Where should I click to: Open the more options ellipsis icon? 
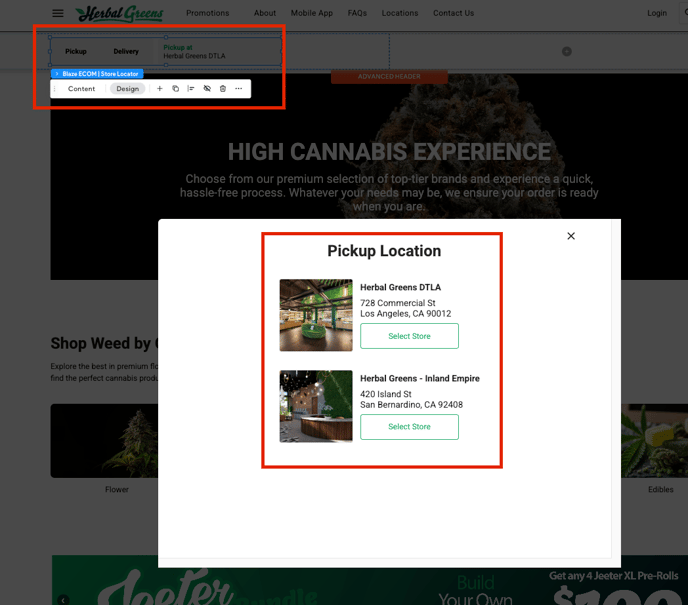tap(238, 89)
